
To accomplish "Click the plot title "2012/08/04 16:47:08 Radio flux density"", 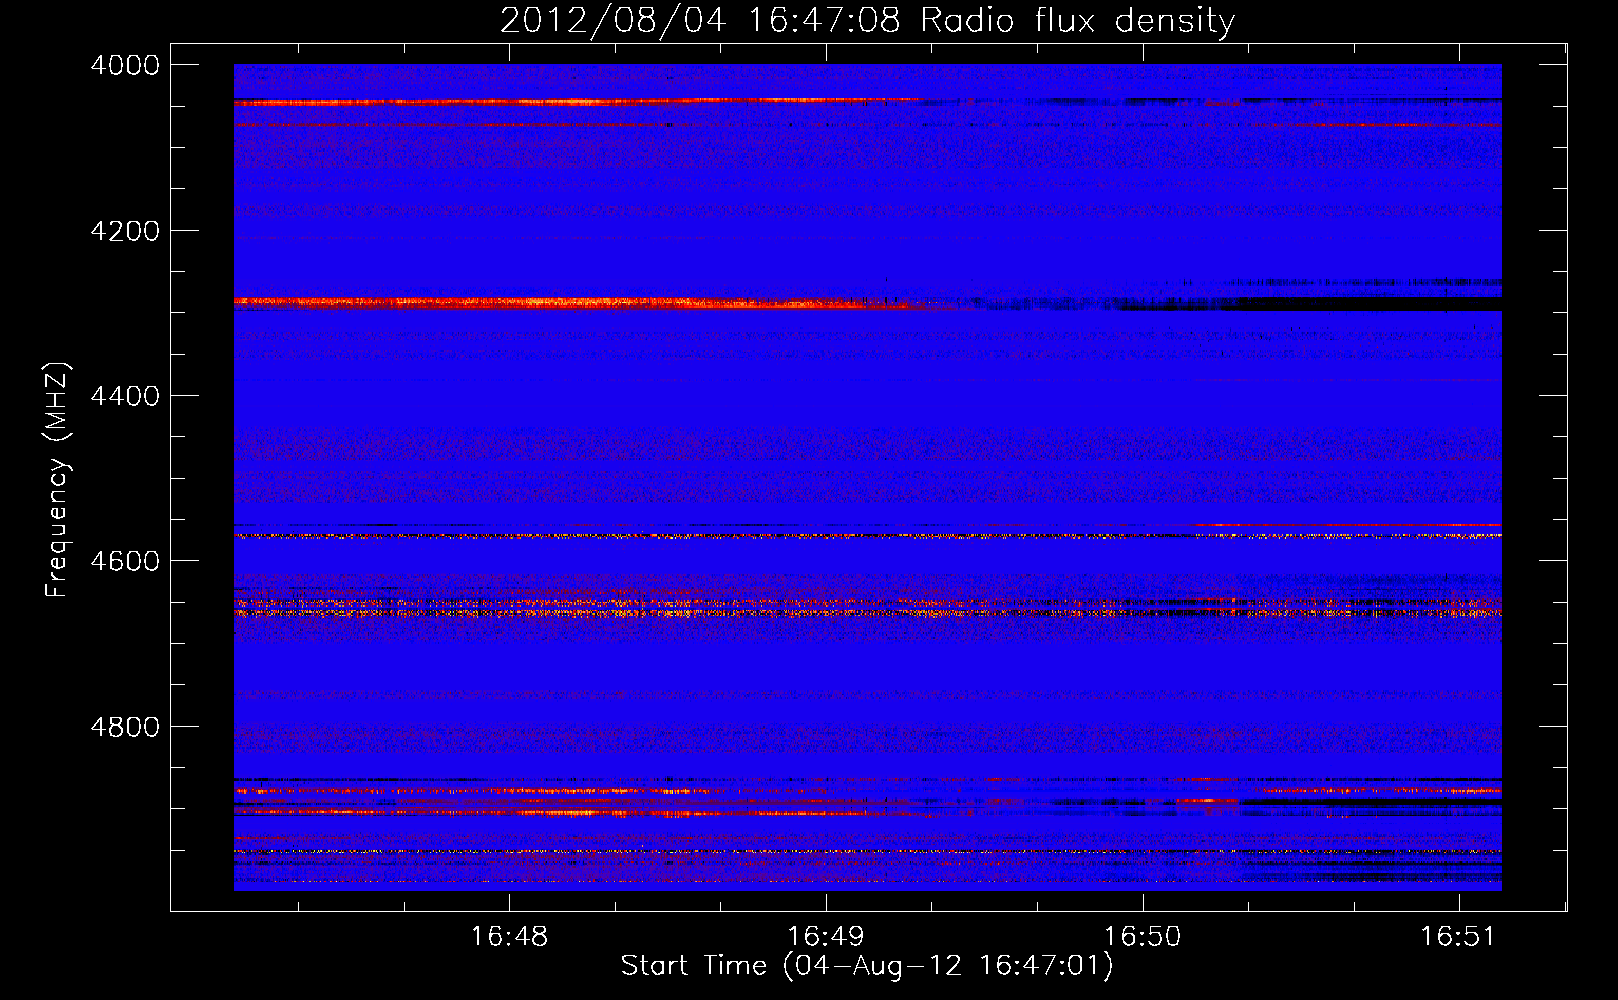I will point(867,21).
